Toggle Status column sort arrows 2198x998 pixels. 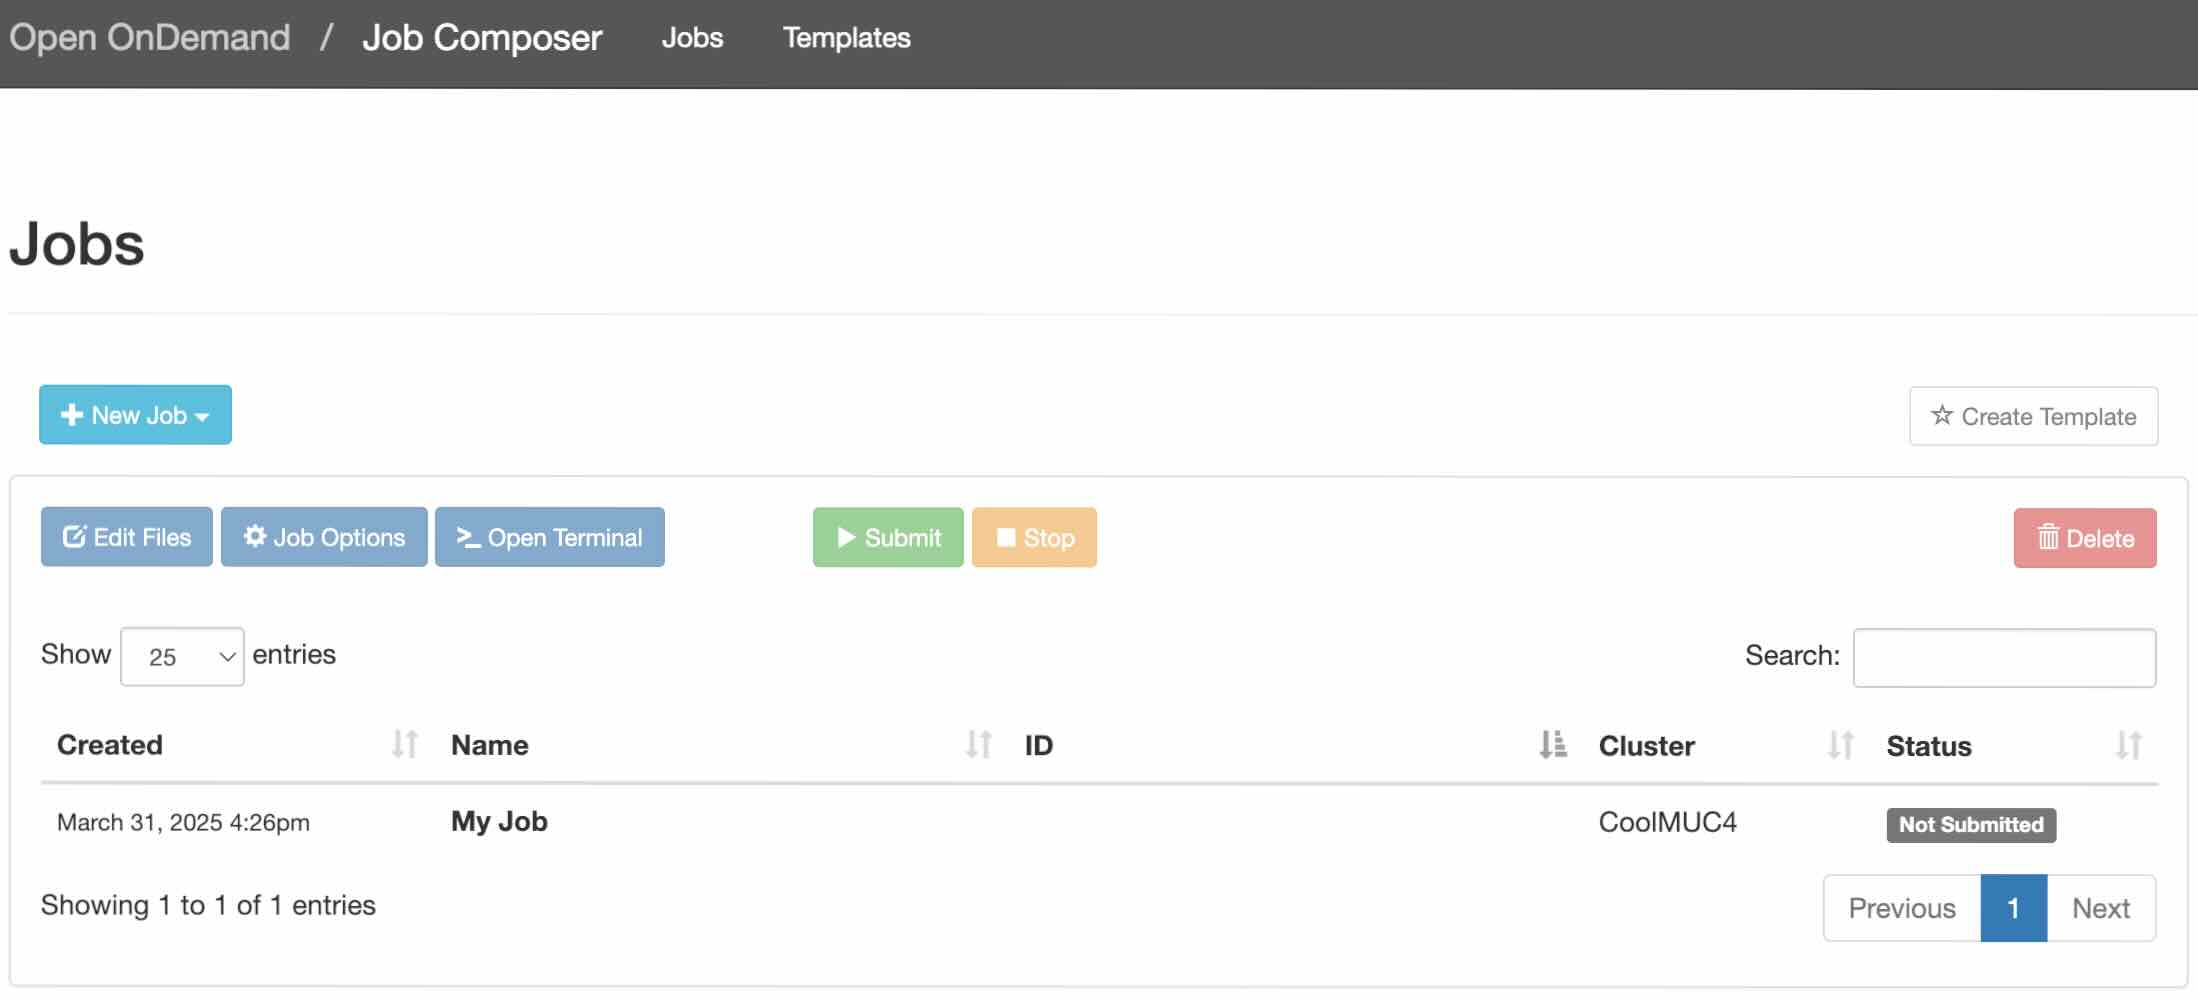(2128, 745)
